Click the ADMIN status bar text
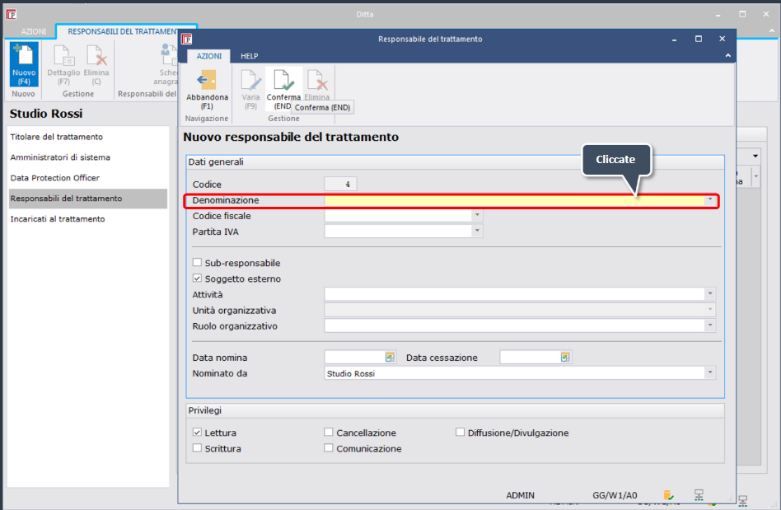This screenshot has width=781, height=510. 520,495
